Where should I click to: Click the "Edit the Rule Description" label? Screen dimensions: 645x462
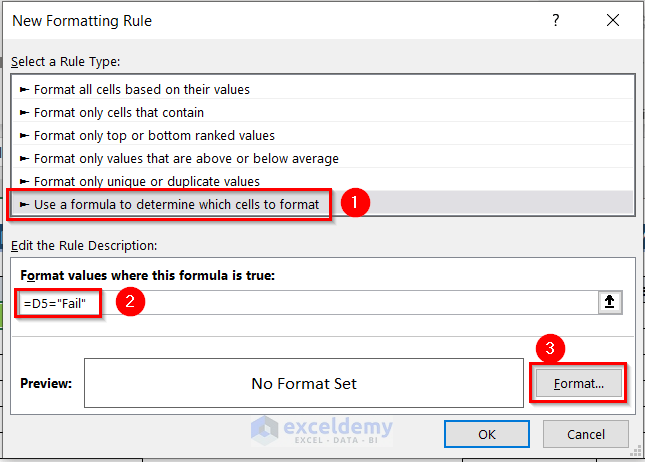[84, 245]
